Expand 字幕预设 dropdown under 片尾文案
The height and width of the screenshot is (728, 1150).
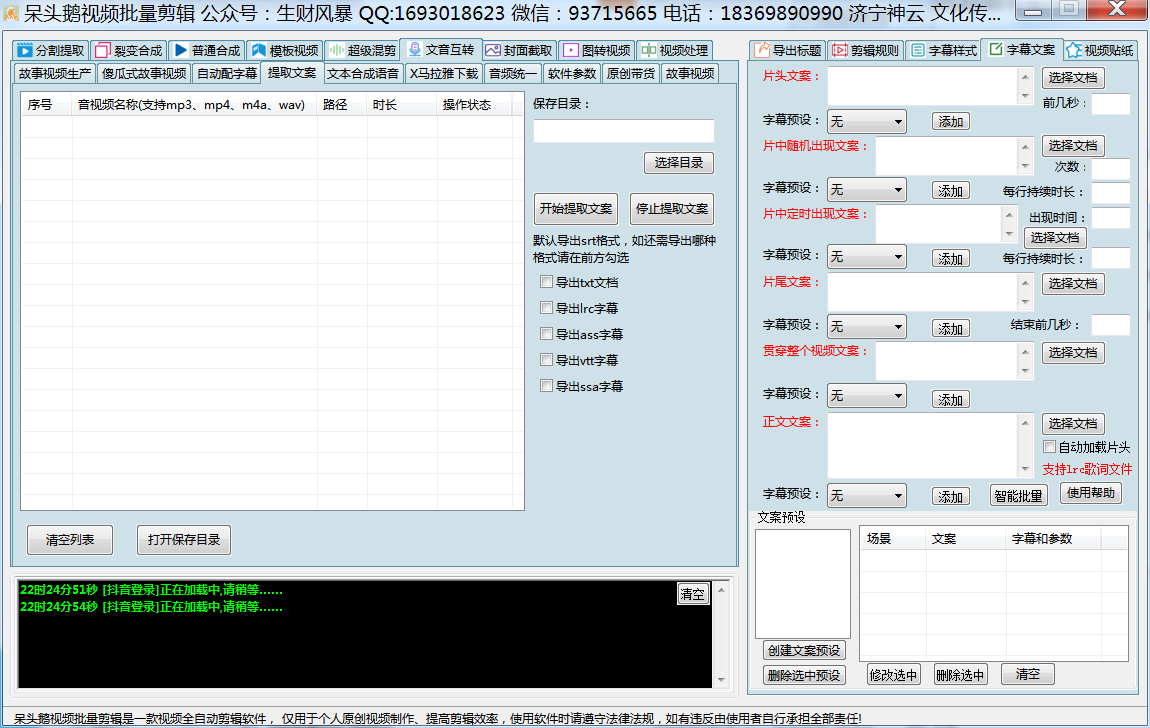[867, 327]
